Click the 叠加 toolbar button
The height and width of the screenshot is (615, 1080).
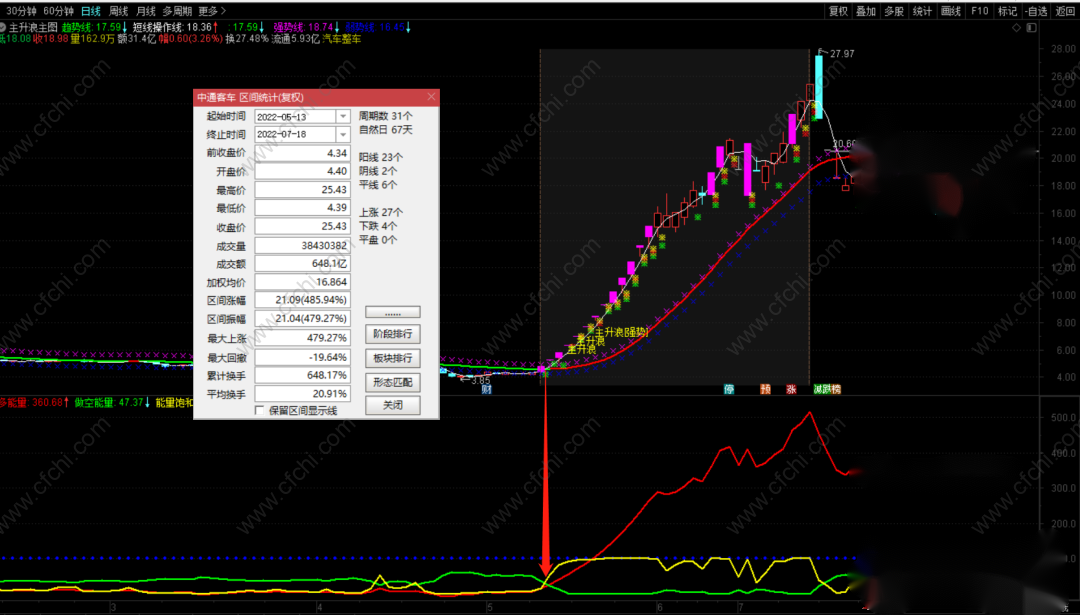click(x=866, y=11)
